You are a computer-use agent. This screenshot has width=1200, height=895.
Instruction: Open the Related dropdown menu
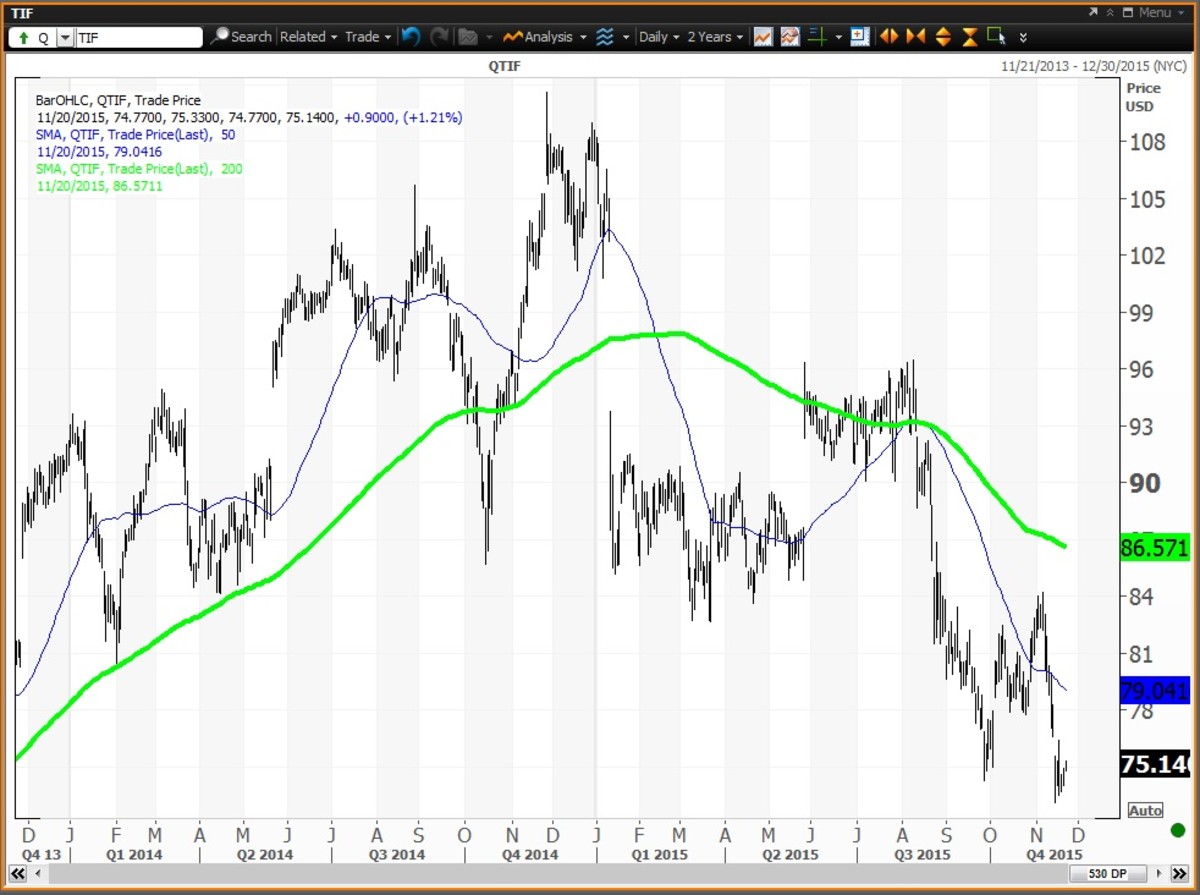click(308, 37)
